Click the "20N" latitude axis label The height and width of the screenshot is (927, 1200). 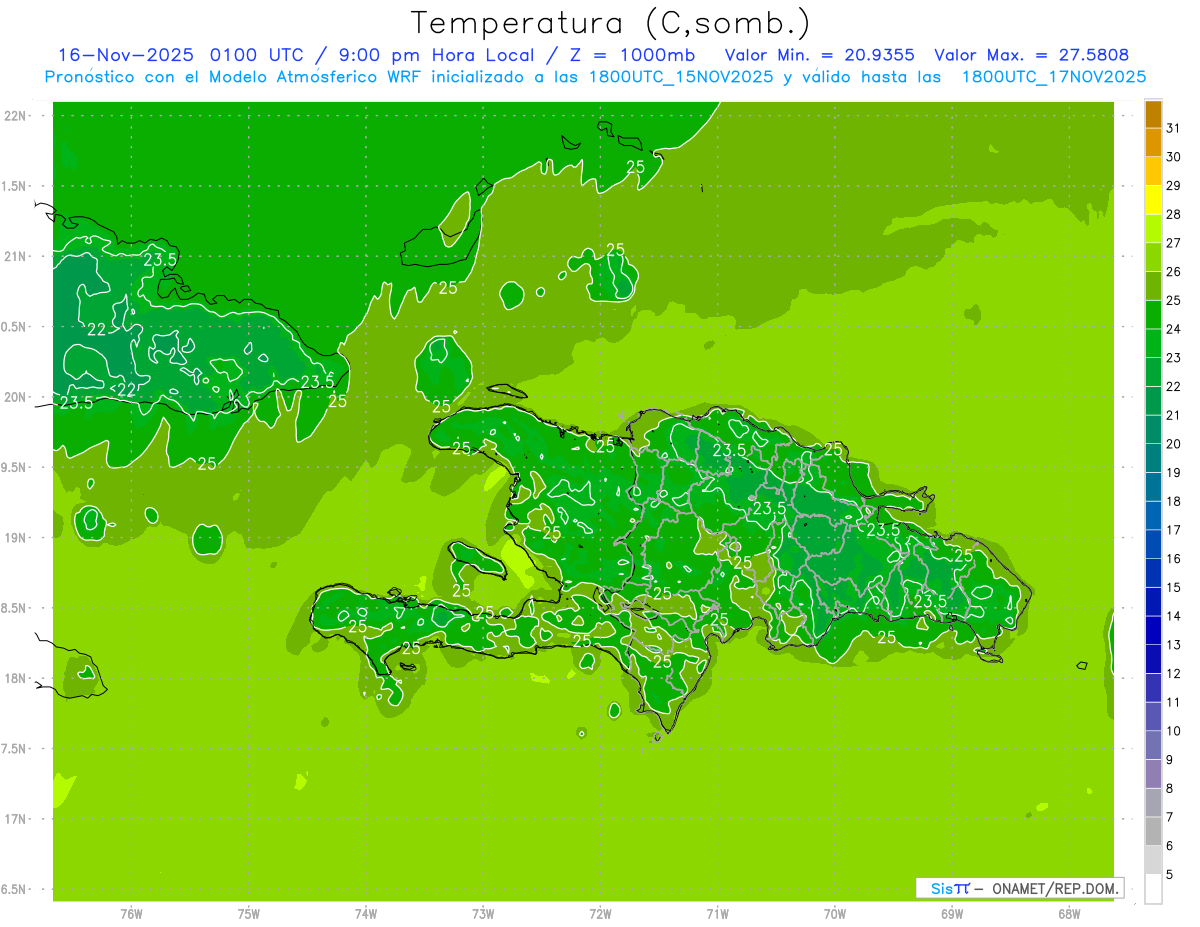click(x=16, y=397)
